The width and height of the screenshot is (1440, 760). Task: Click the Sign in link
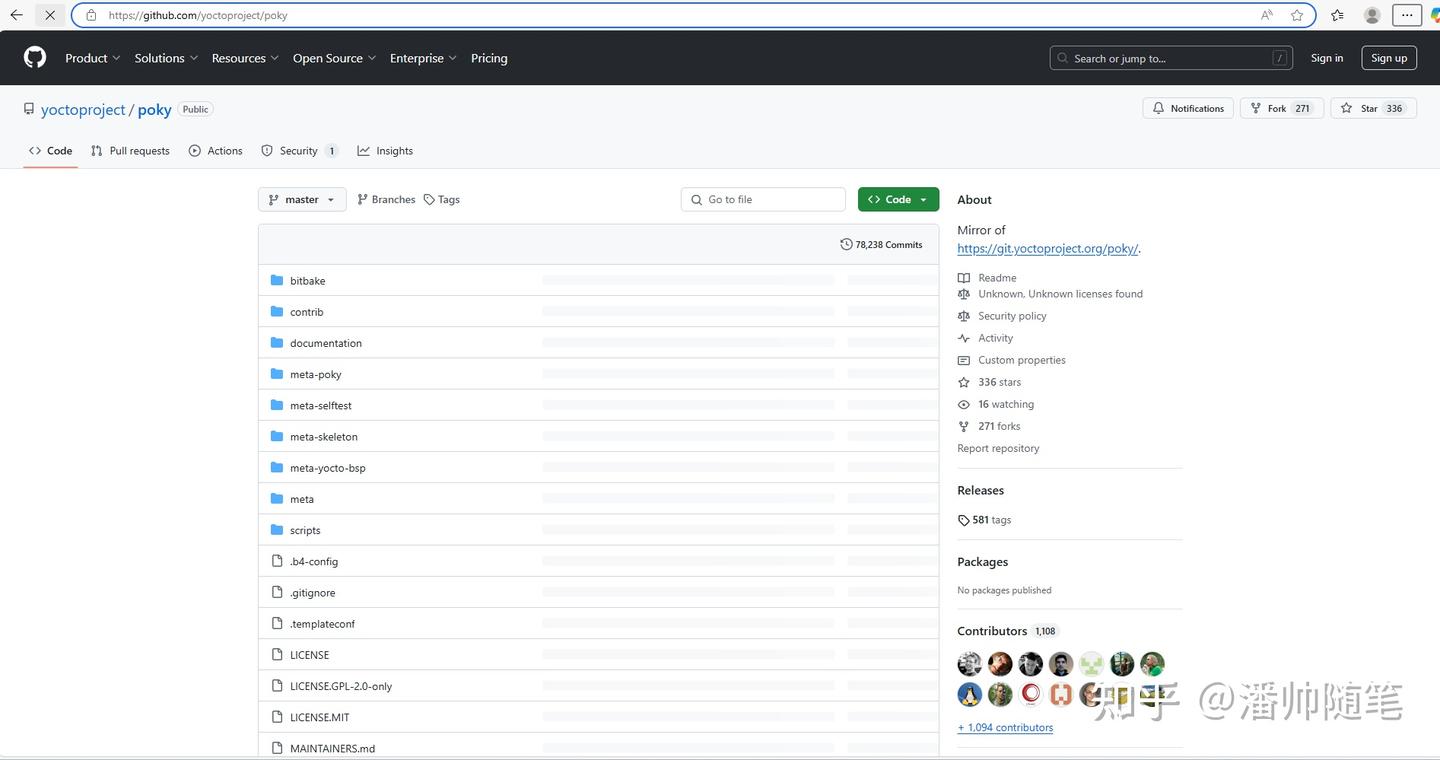click(1327, 58)
